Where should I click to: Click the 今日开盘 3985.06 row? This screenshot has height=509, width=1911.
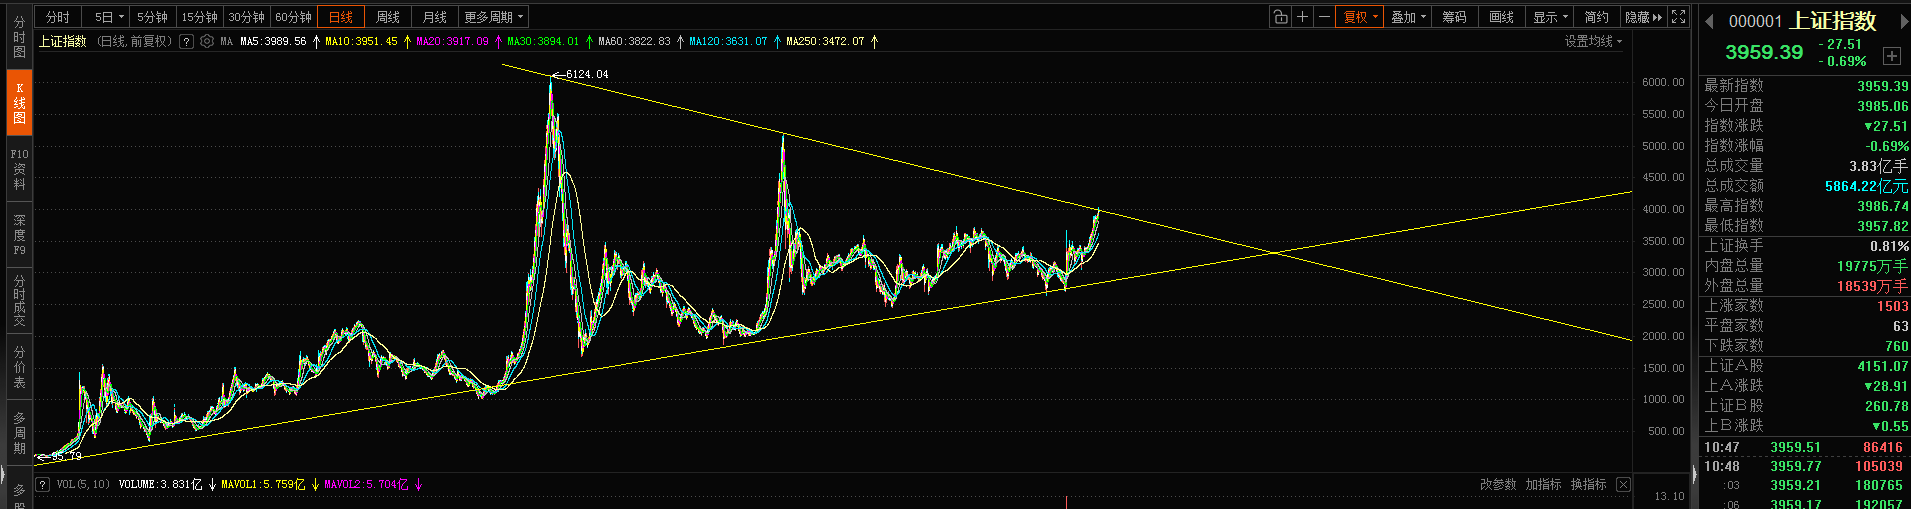tap(1806, 106)
